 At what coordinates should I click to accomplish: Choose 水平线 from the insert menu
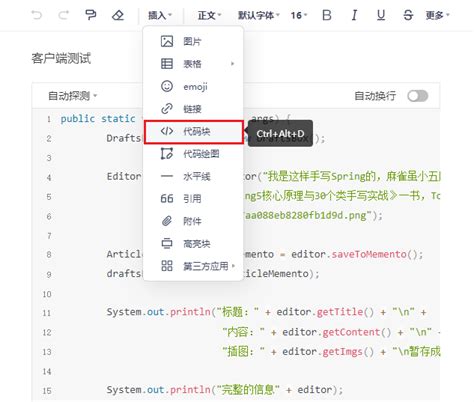(193, 176)
